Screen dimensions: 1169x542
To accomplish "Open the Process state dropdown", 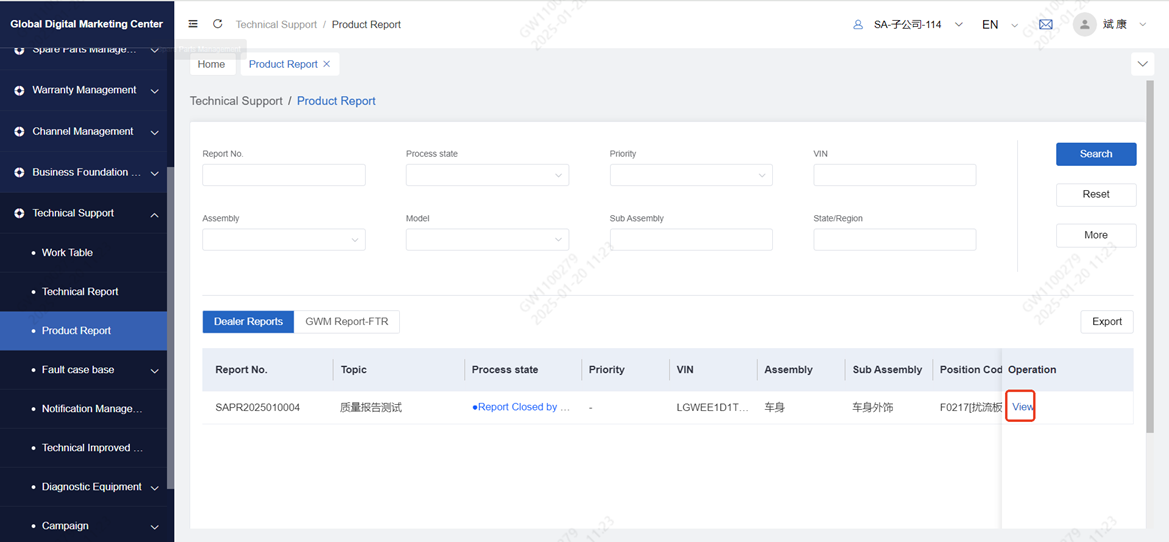I will pyautogui.click(x=487, y=175).
